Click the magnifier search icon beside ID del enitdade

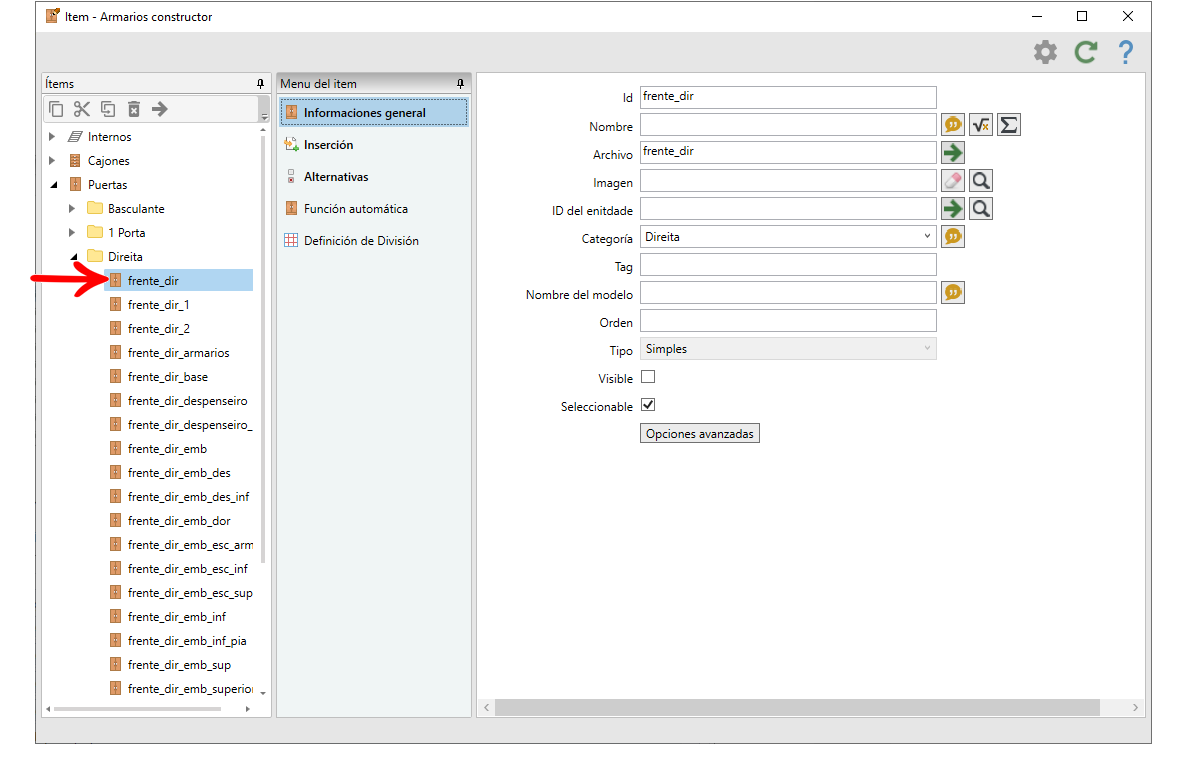980,209
